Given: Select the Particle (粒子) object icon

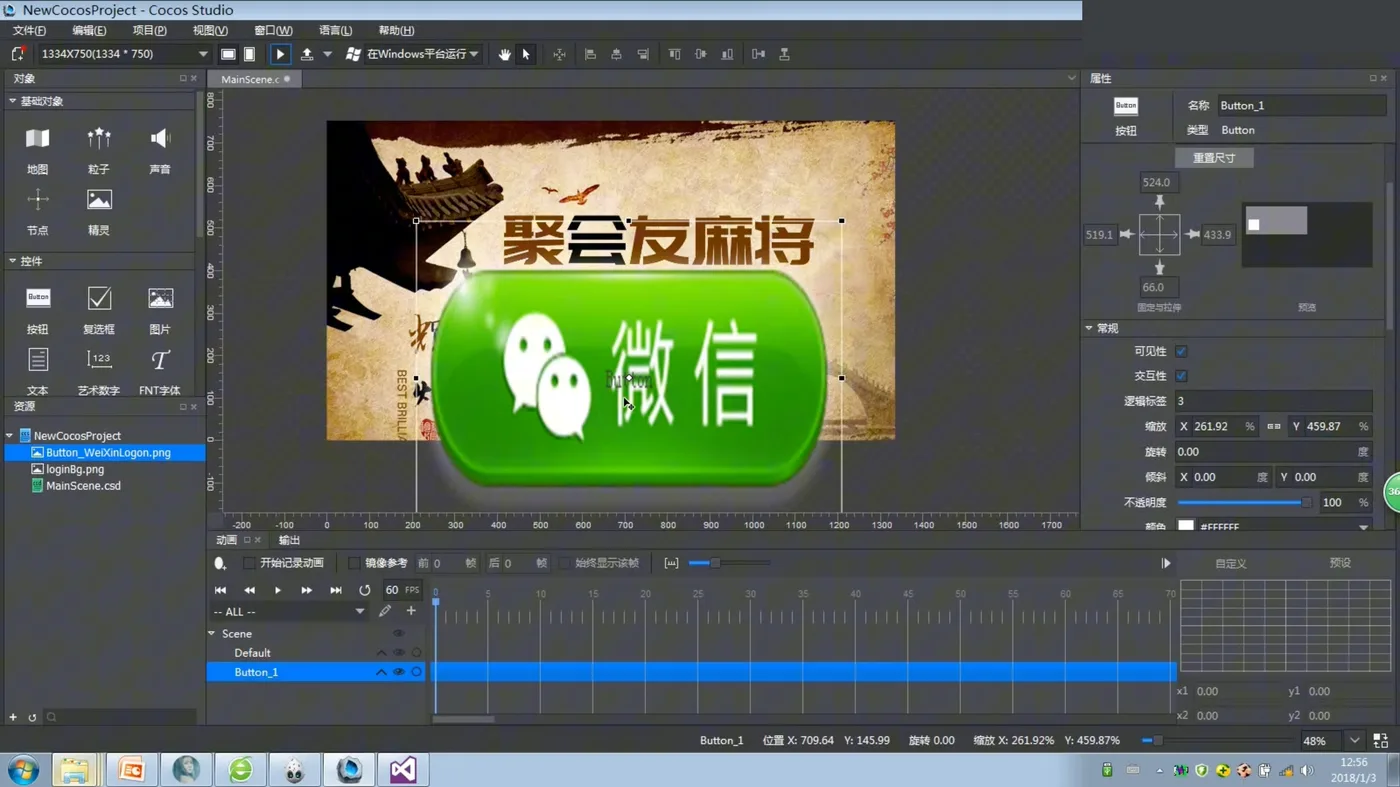Looking at the screenshot, I should pos(98,139).
